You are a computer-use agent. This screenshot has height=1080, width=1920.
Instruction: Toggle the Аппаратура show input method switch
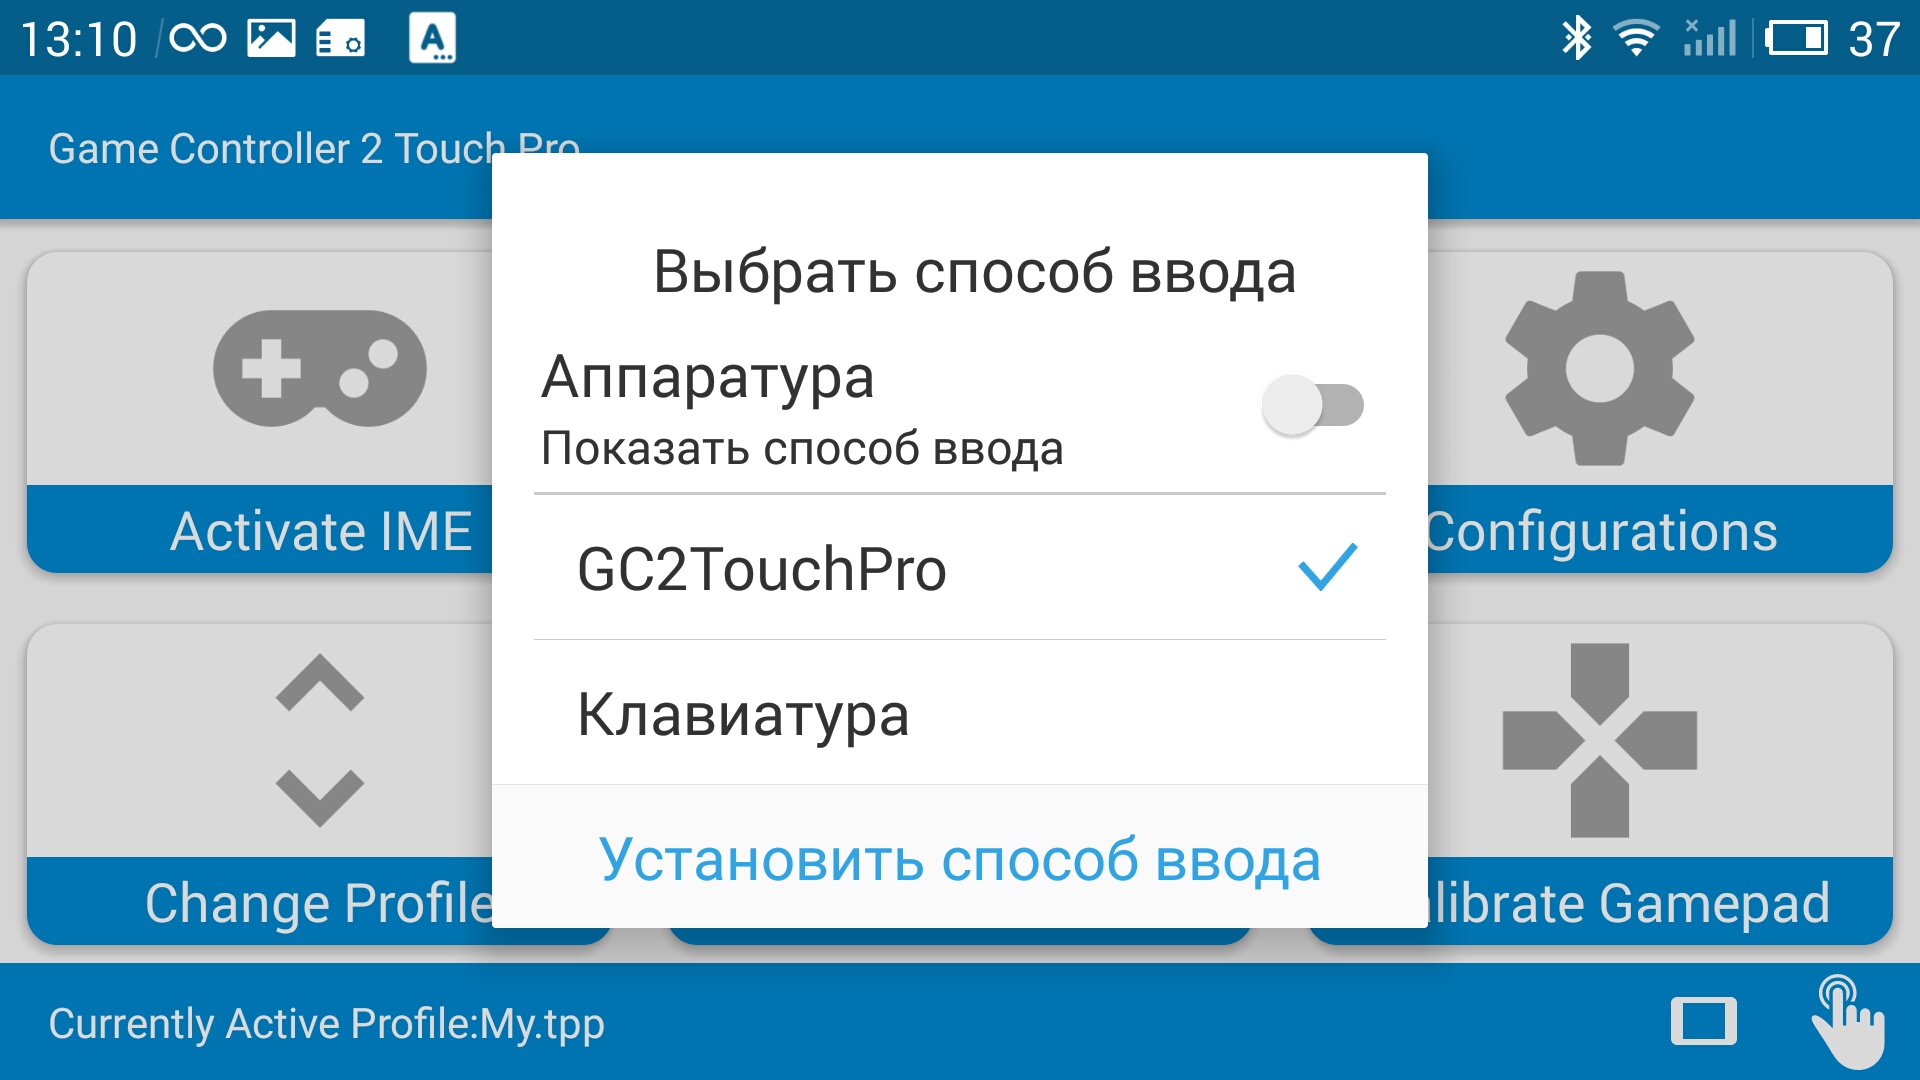1313,405
